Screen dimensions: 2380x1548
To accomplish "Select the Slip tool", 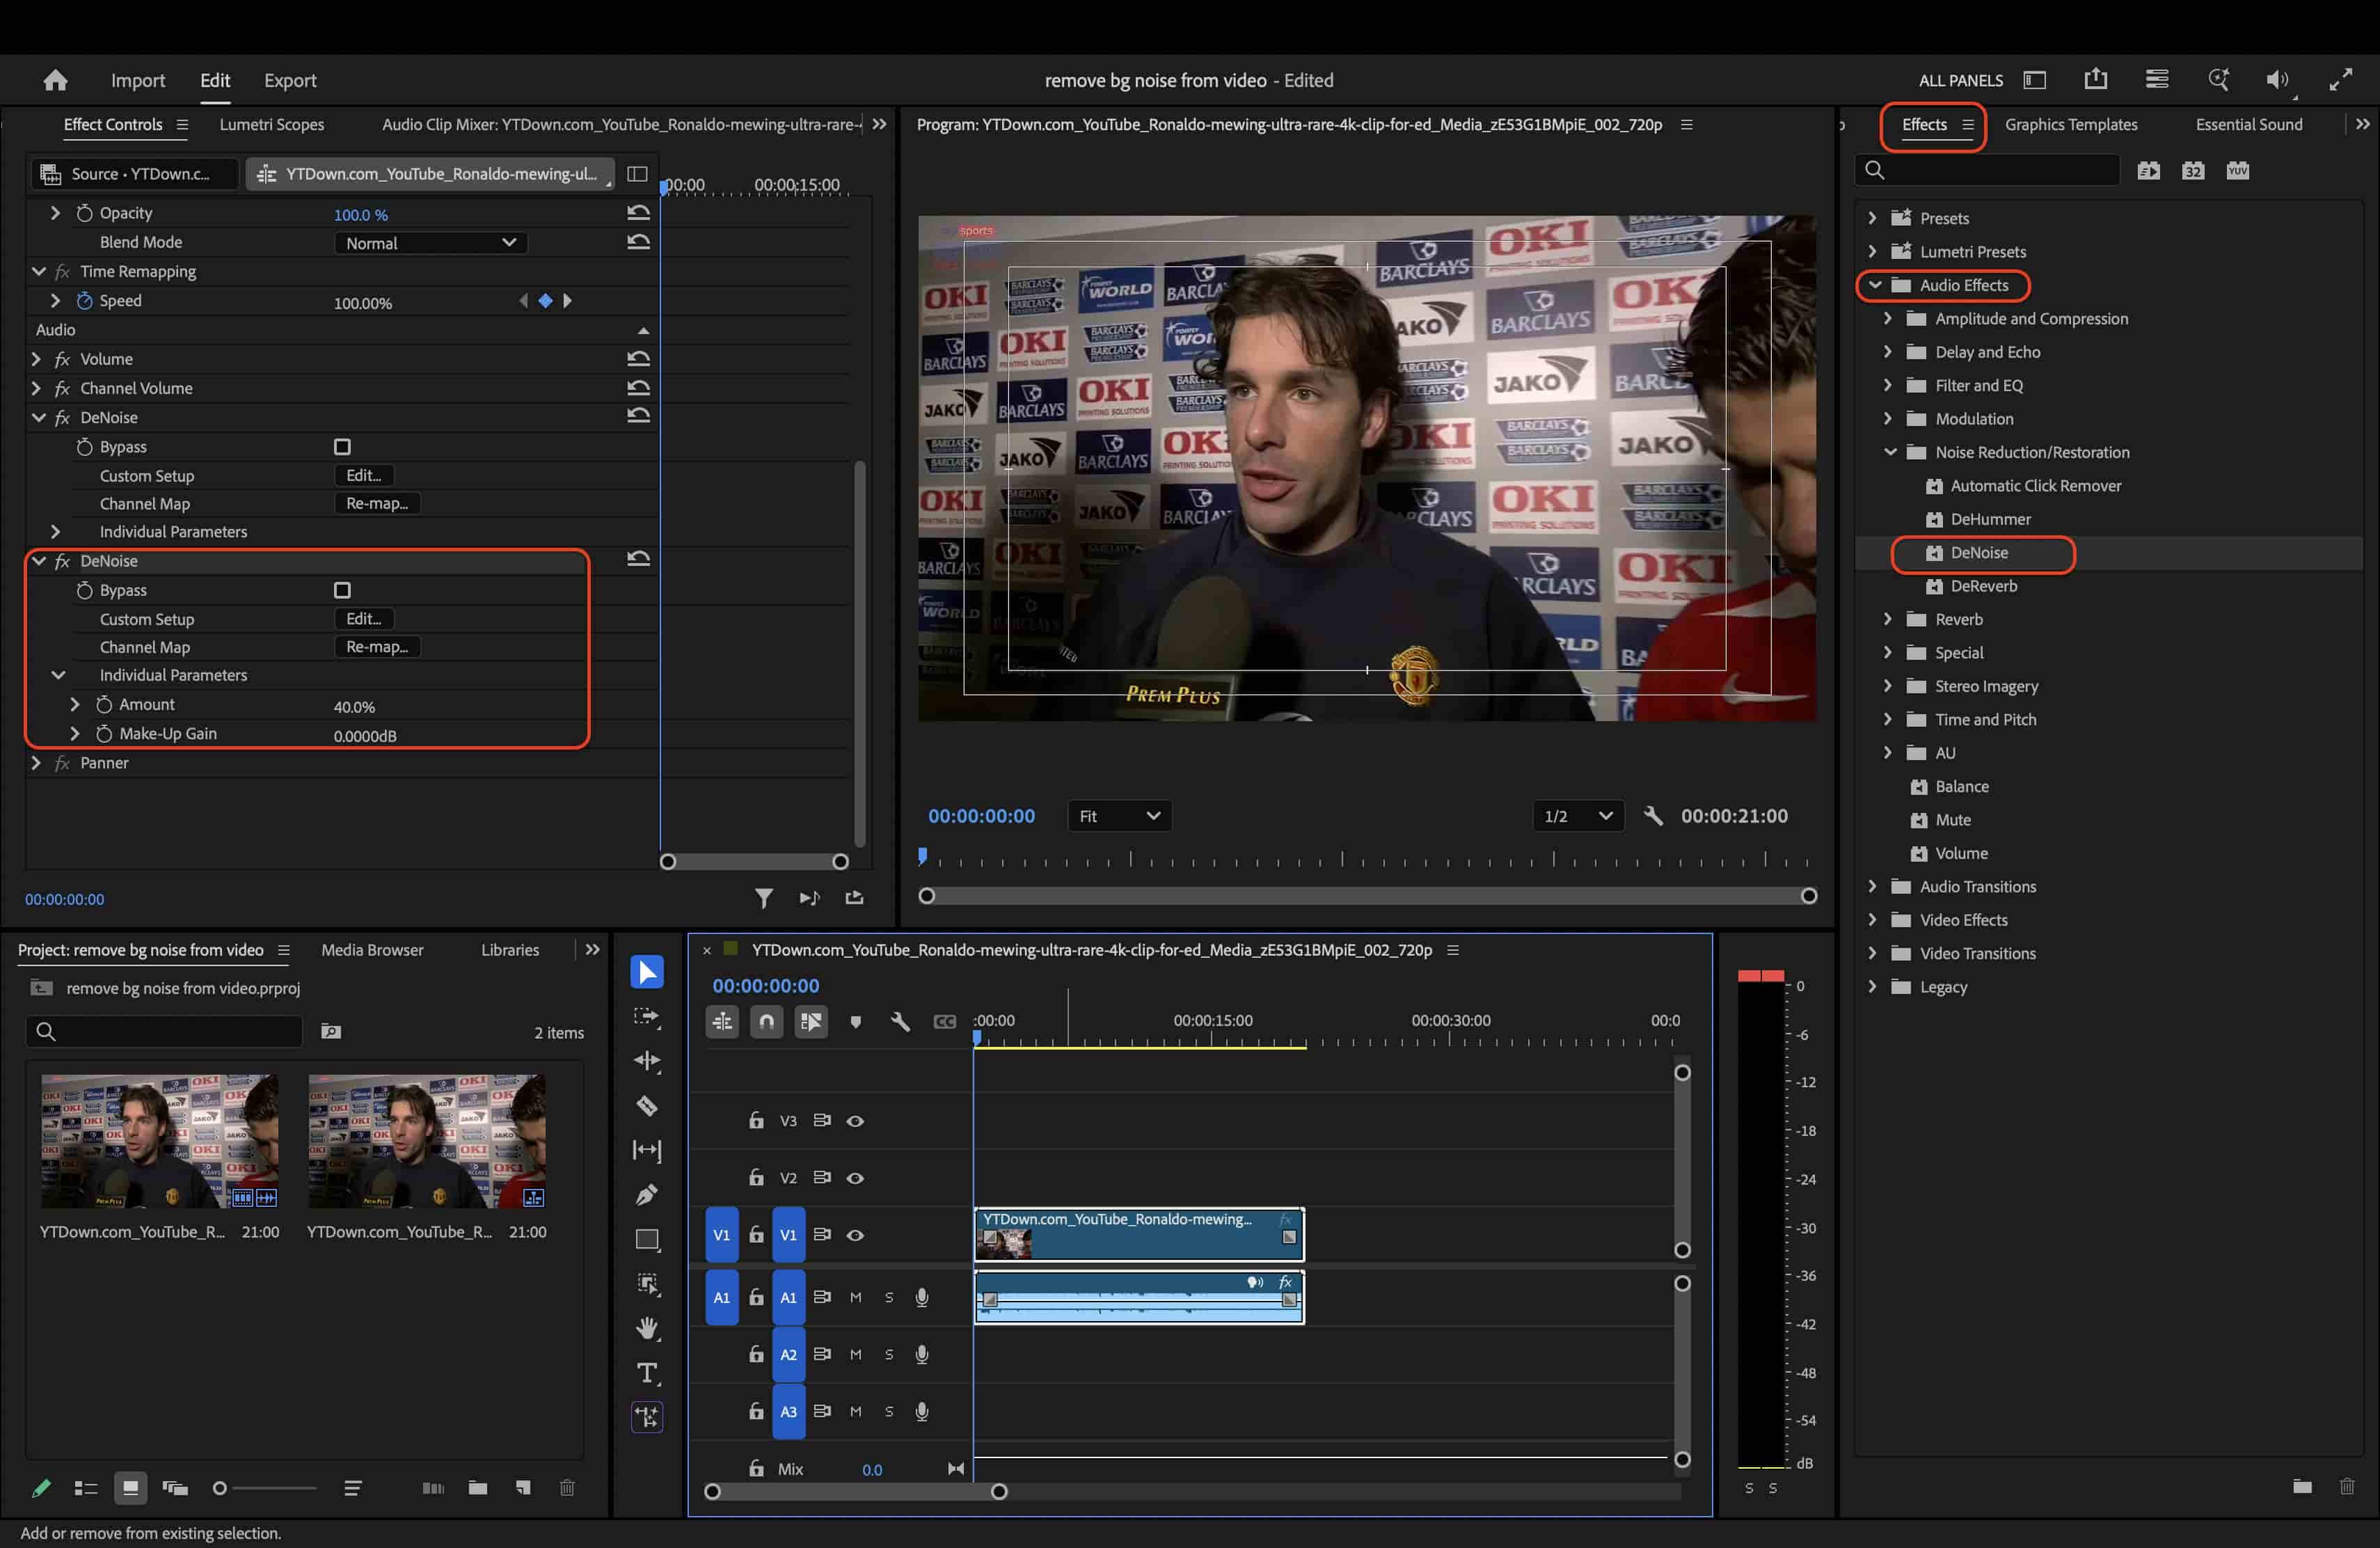I will pos(647,1150).
